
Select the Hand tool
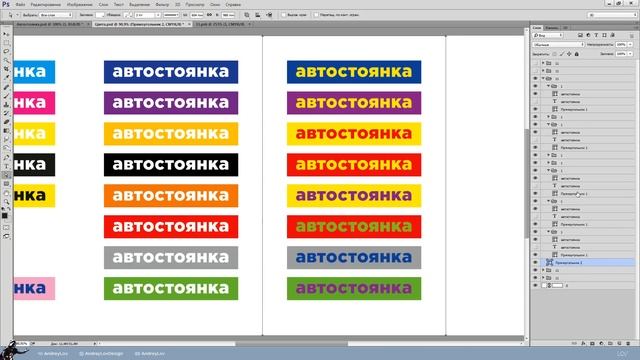(6, 193)
